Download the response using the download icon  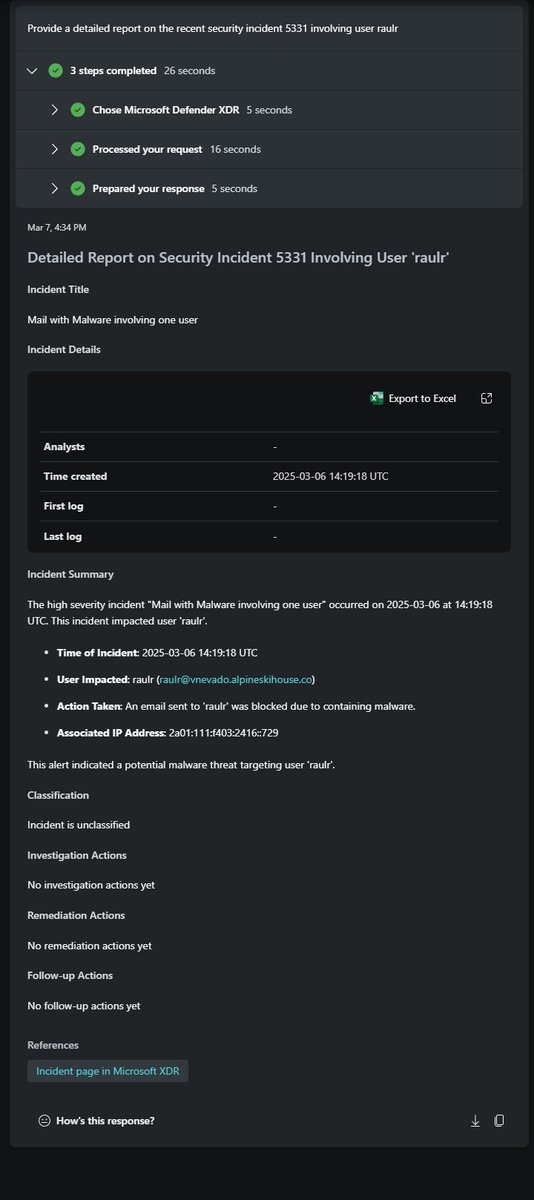pyautogui.click(x=475, y=1121)
